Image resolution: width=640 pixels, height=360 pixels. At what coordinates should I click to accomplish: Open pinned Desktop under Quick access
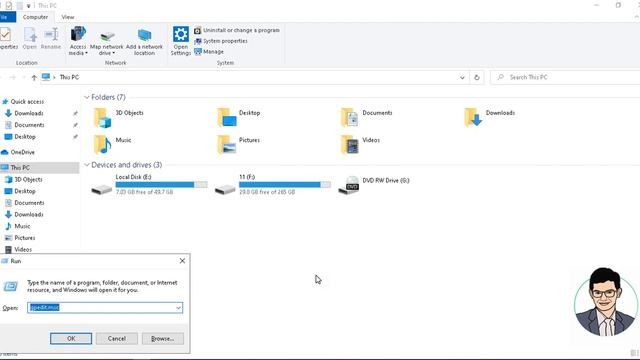click(x=25, y=137)
